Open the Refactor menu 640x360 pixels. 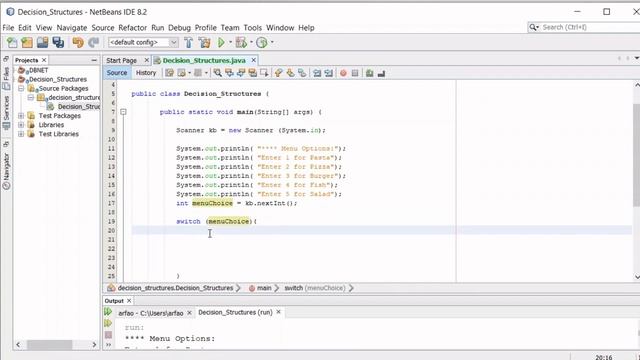[132, 28]
